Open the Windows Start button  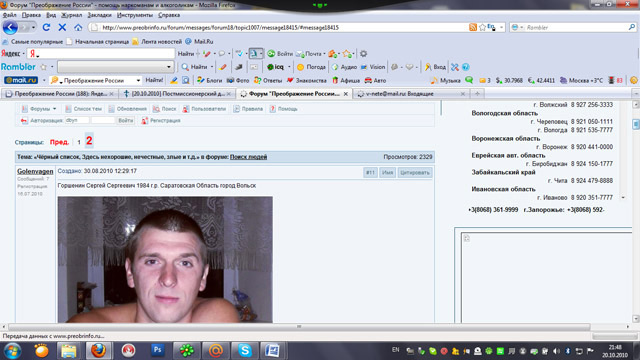(12, 351)
